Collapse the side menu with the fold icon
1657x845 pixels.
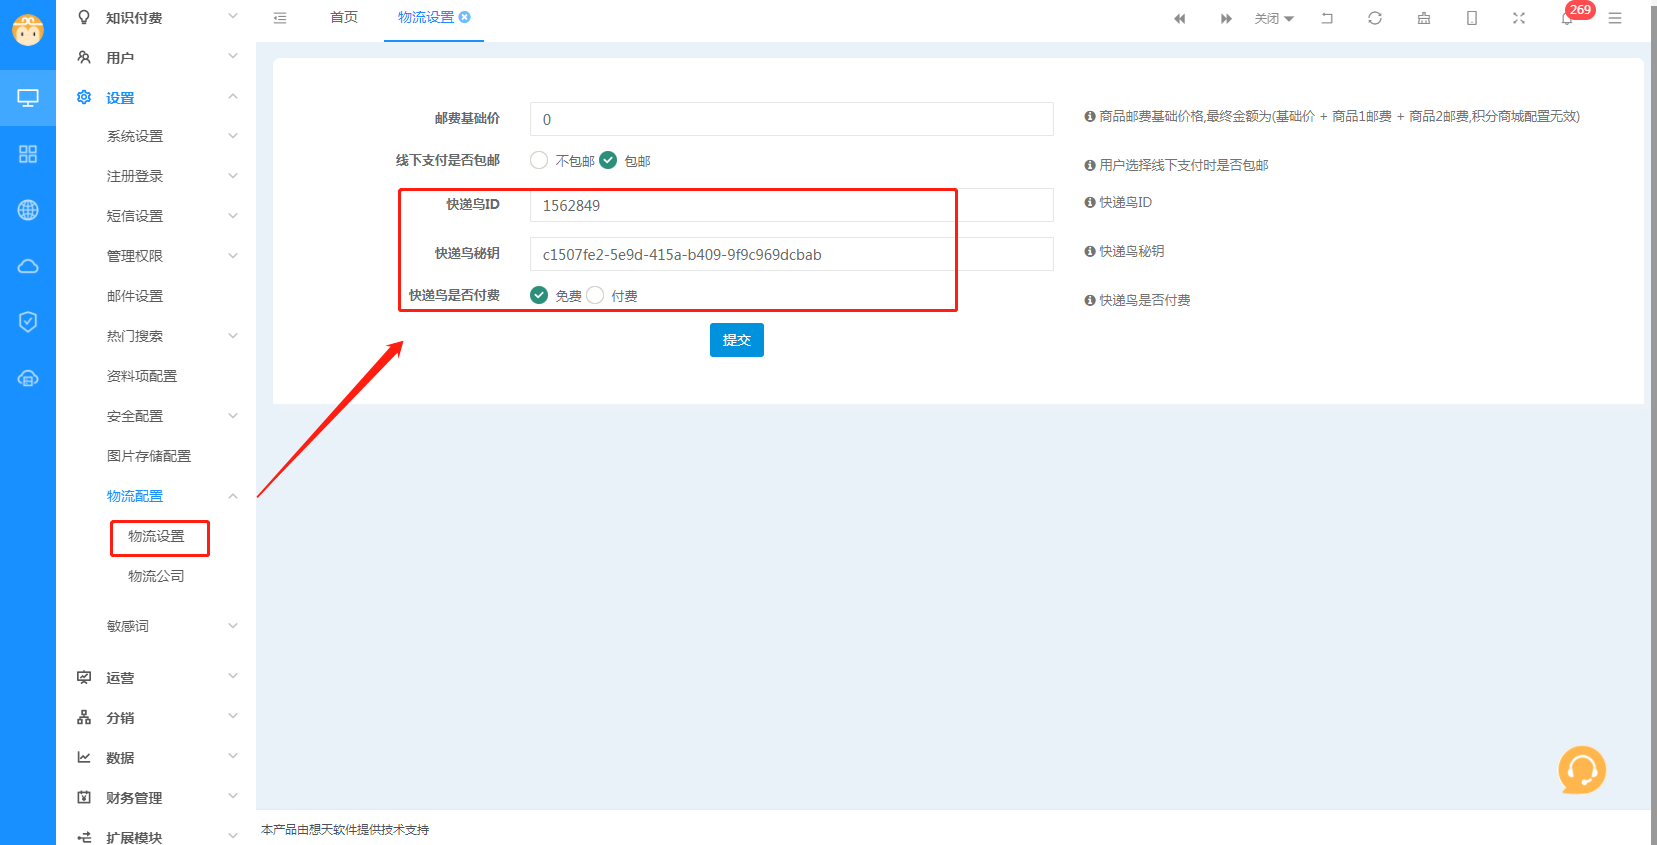point(280,18)
